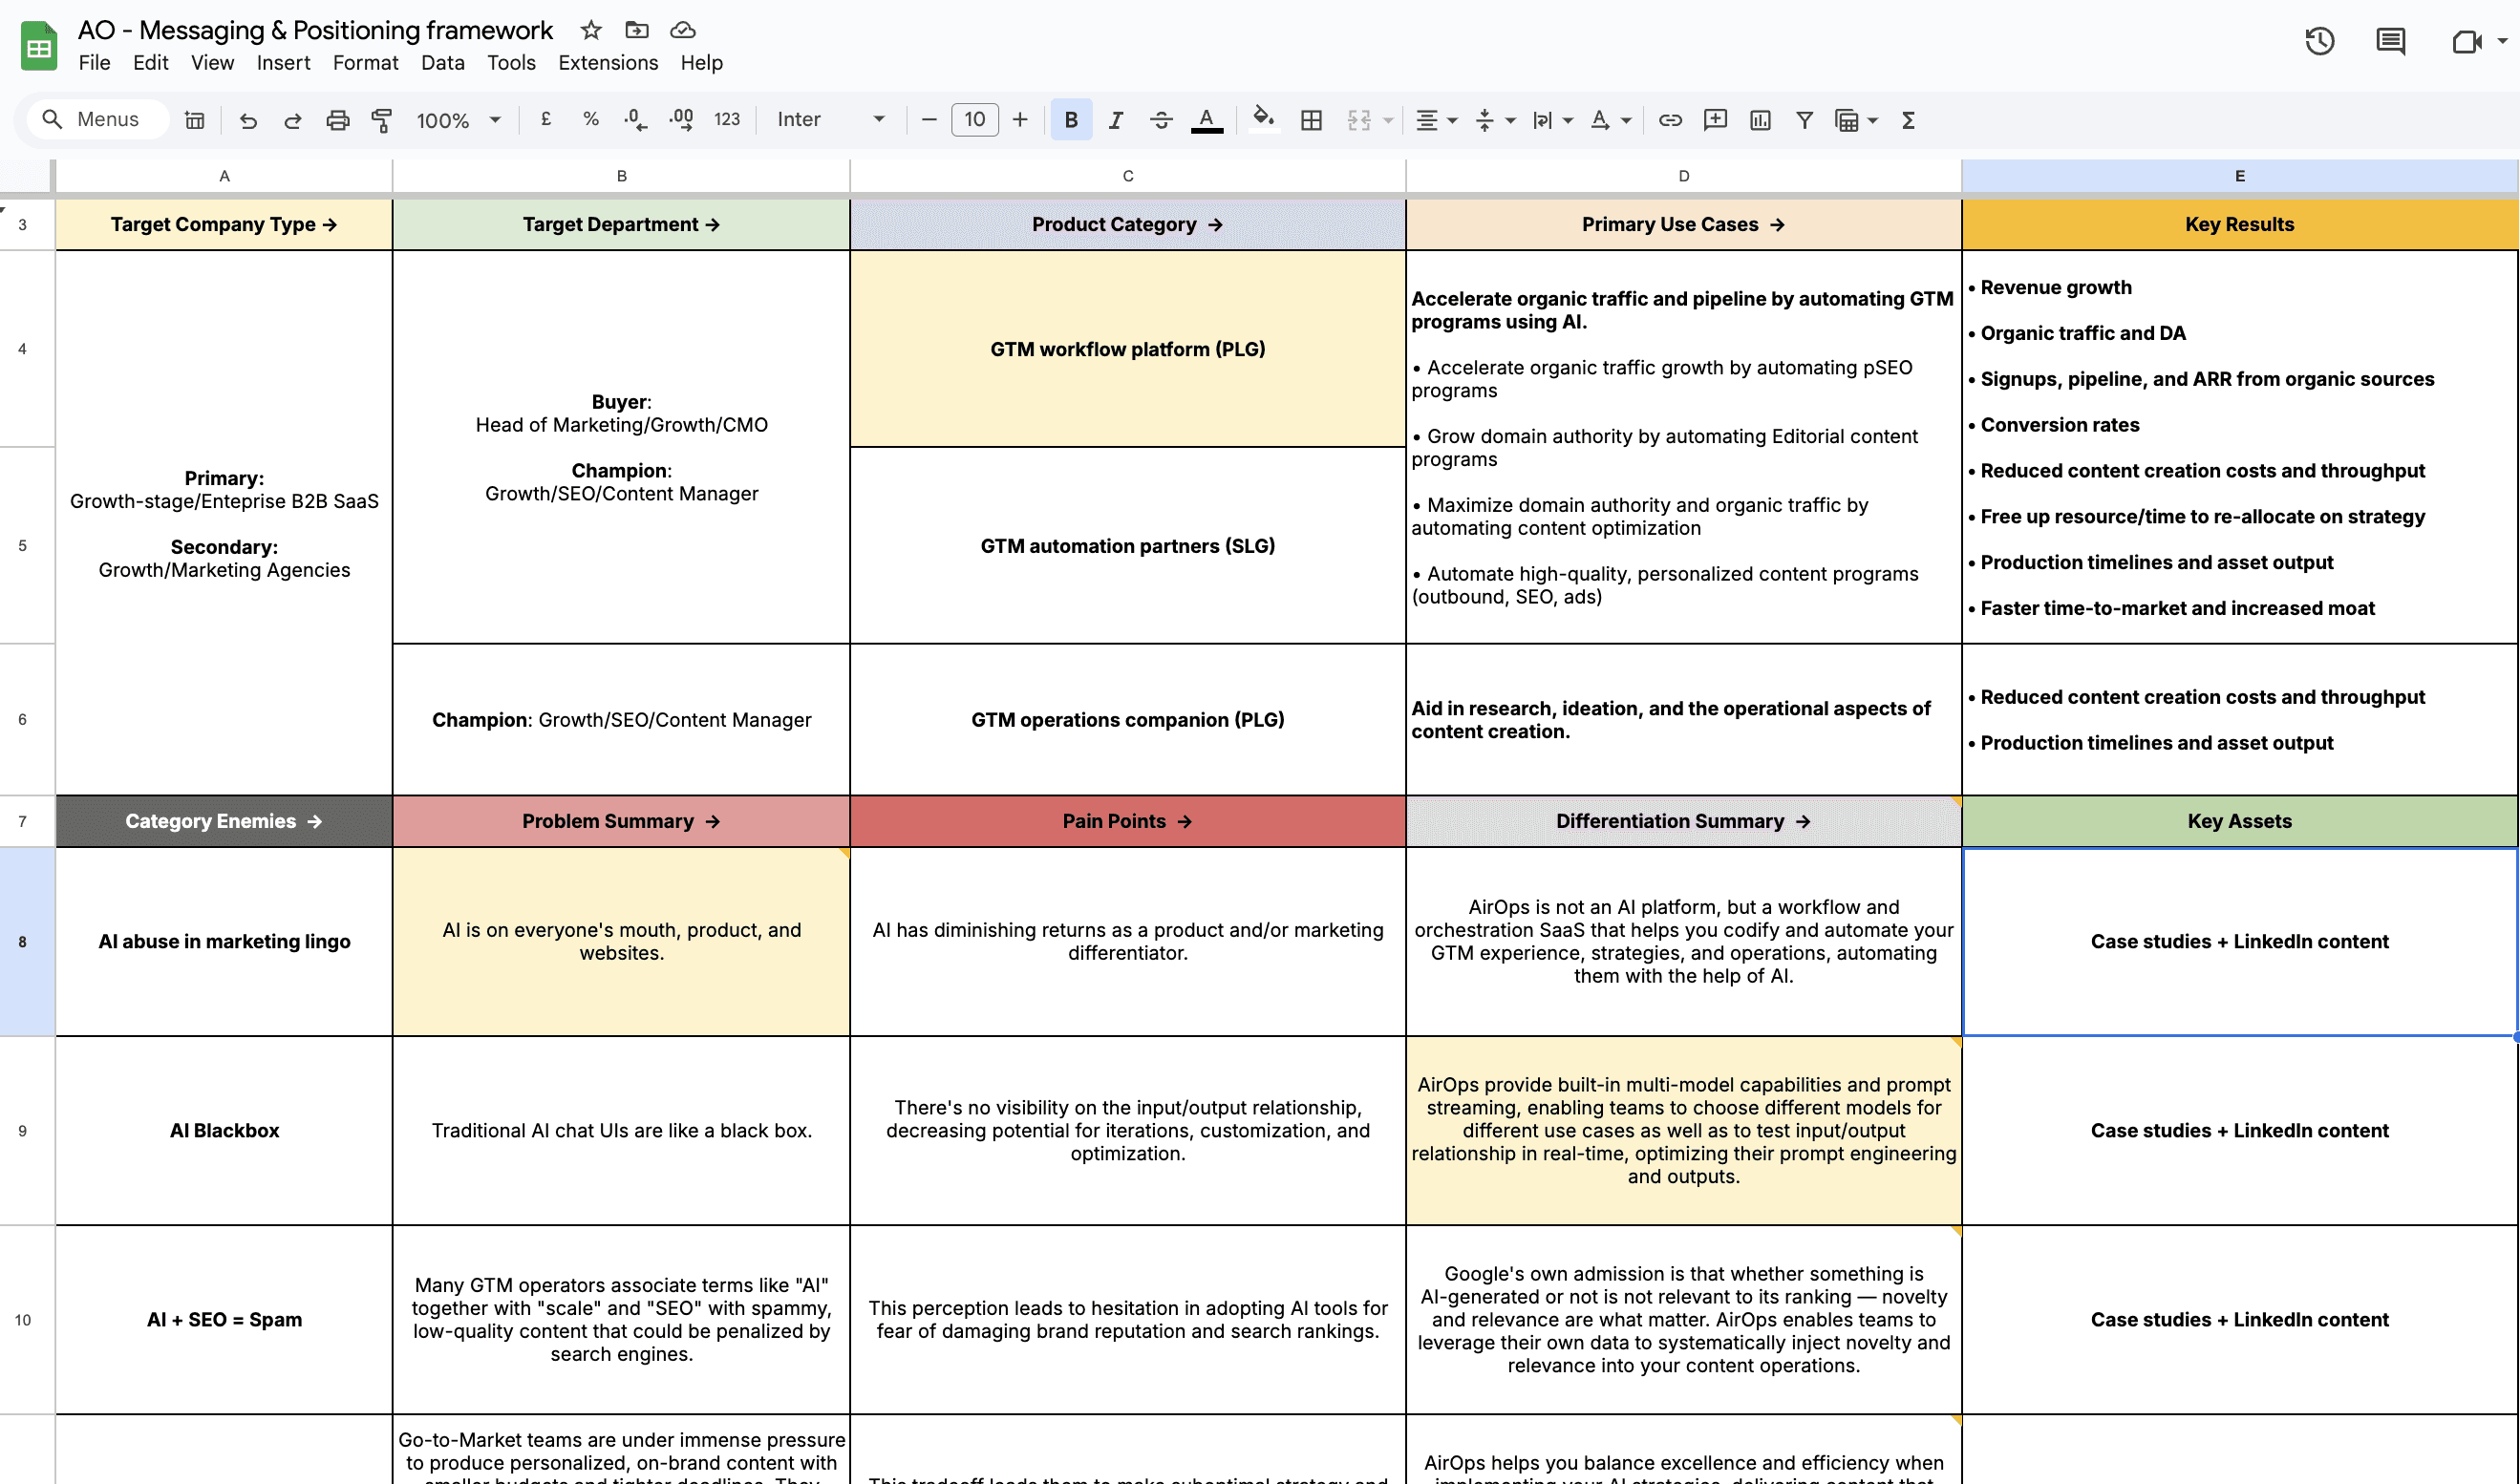Viewport: 2520px width, 1484px height.
Task: Open the Help menu
Action: tap(701, 63)
